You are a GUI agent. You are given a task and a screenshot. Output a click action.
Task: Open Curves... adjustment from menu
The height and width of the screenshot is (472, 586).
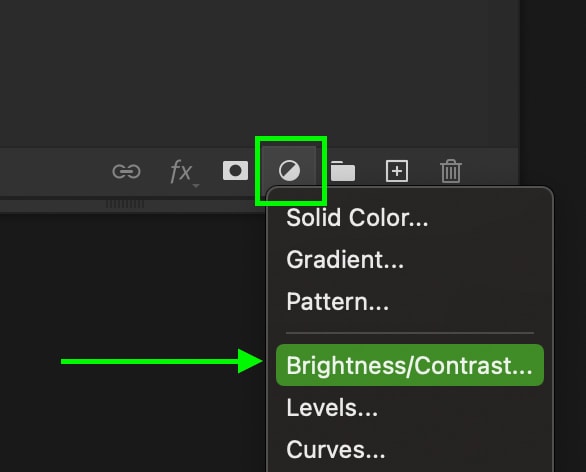pos(335,449)
